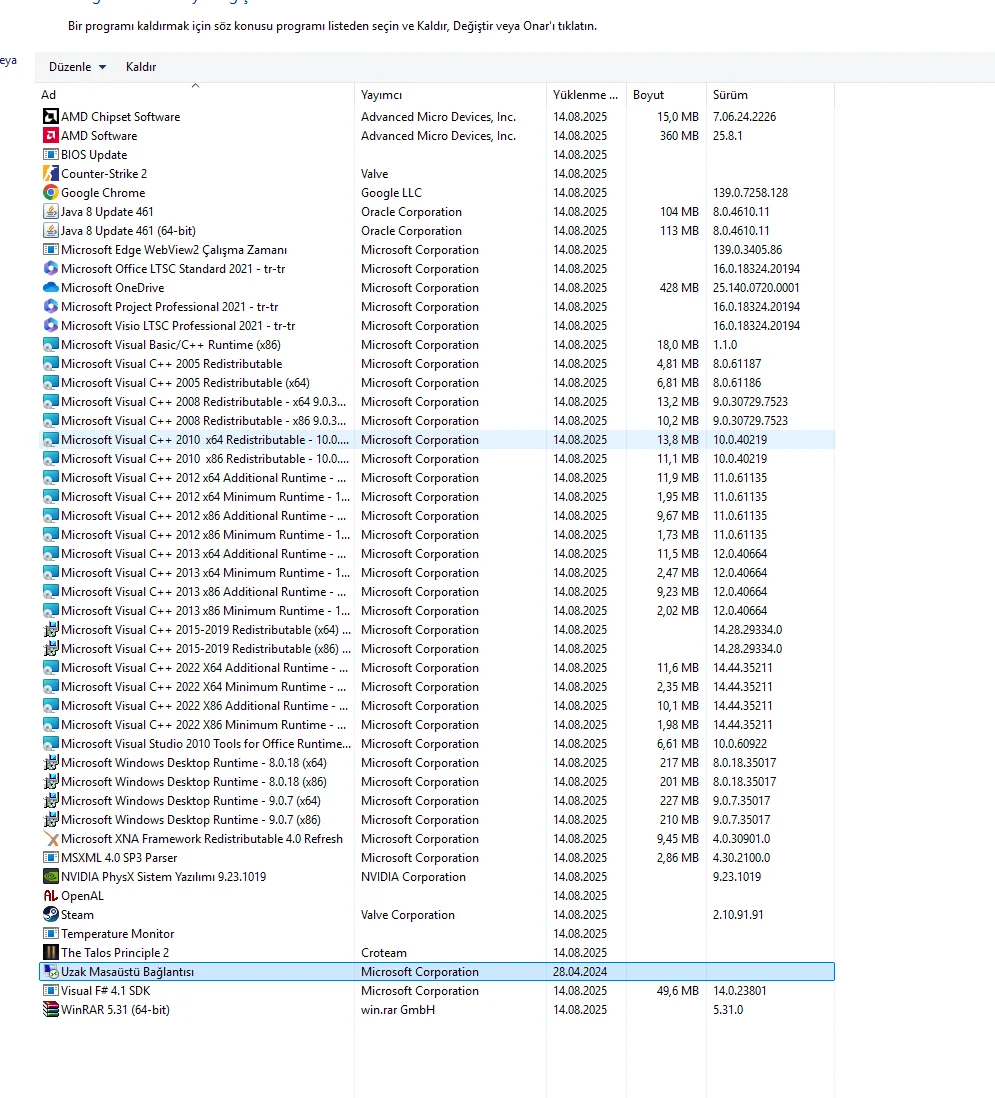Click version 139.0.7258.128 of Chrome
Viewport: 995px width, 1098px height.
pos(750,193)
